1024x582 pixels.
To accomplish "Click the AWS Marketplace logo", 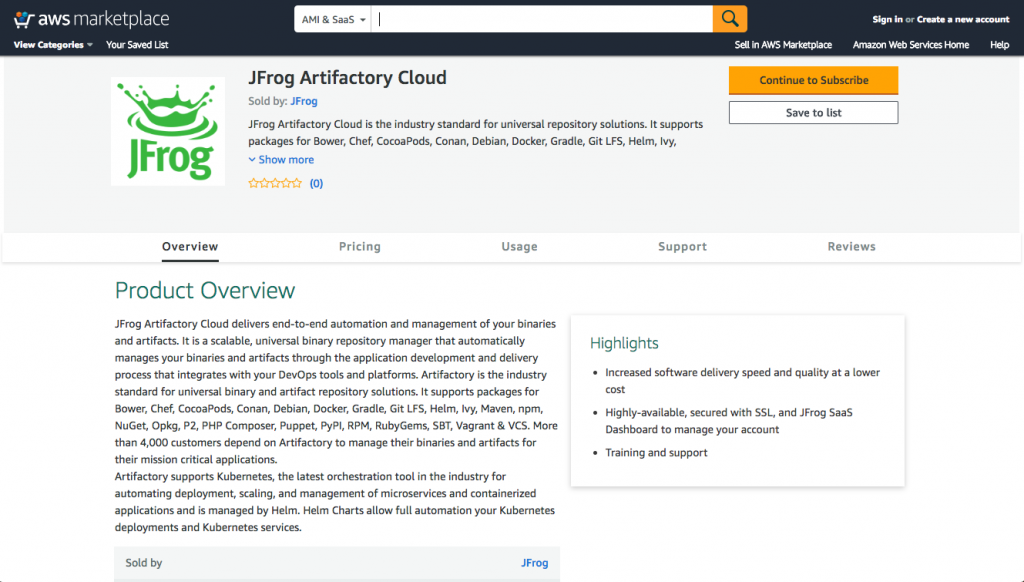I will [x=91, y=19].
